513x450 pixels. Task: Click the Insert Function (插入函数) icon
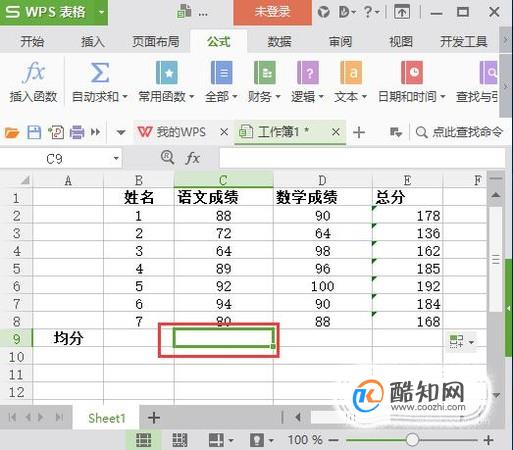point(34,72)
